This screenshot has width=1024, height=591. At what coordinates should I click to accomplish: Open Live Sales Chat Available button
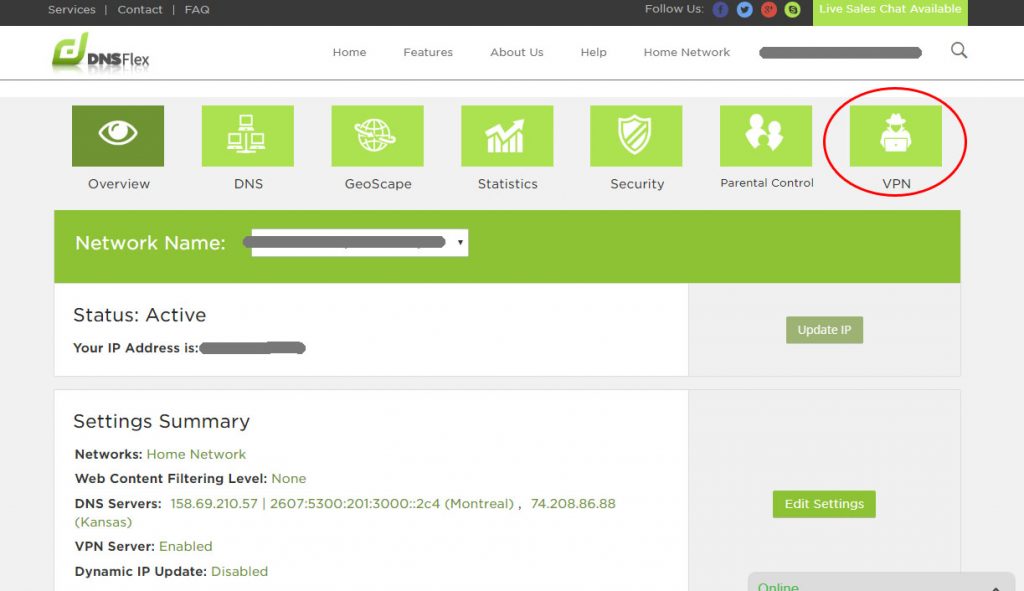click(x=890, y=11)
